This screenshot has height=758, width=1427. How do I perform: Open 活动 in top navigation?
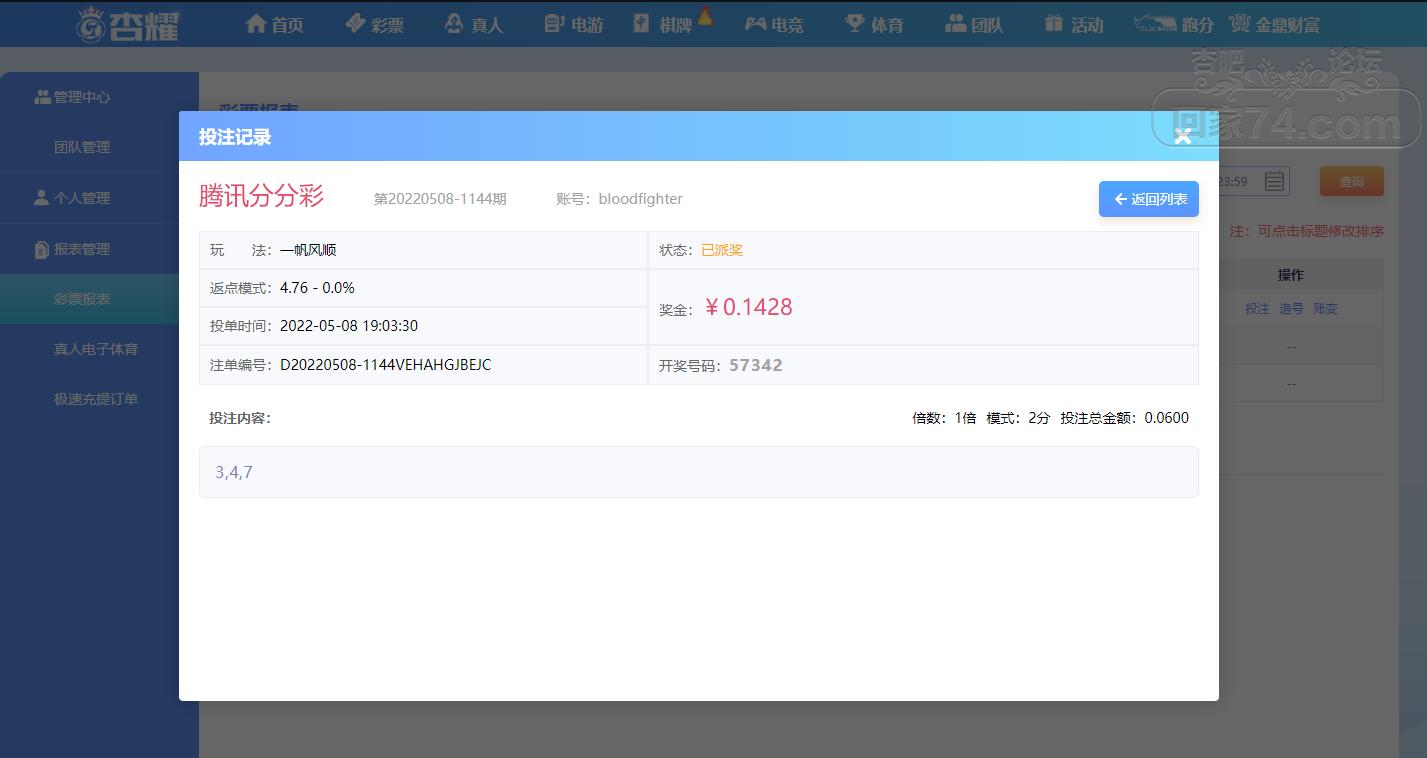click(x=1087, y=25)
